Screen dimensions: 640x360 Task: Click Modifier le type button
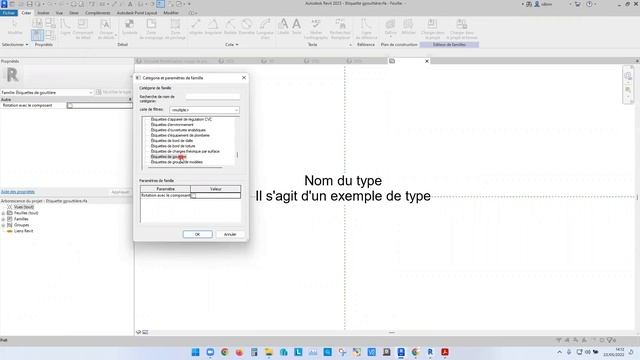tap(114, 93)
